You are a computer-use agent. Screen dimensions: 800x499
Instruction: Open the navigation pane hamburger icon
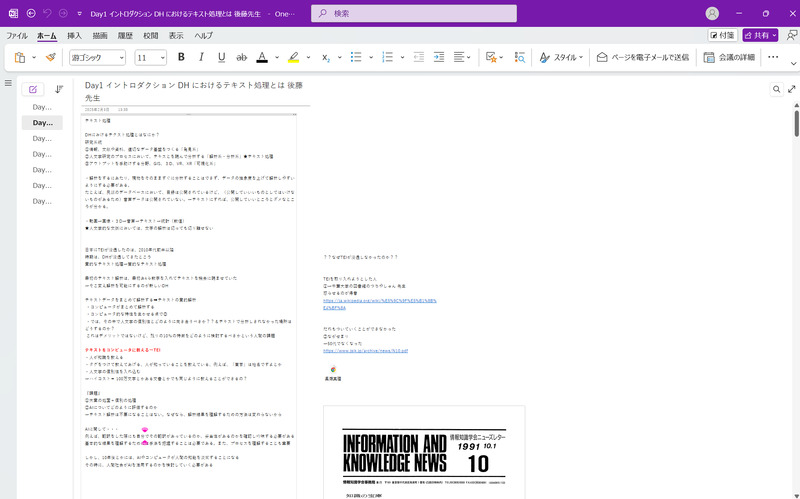pos(8,84)
